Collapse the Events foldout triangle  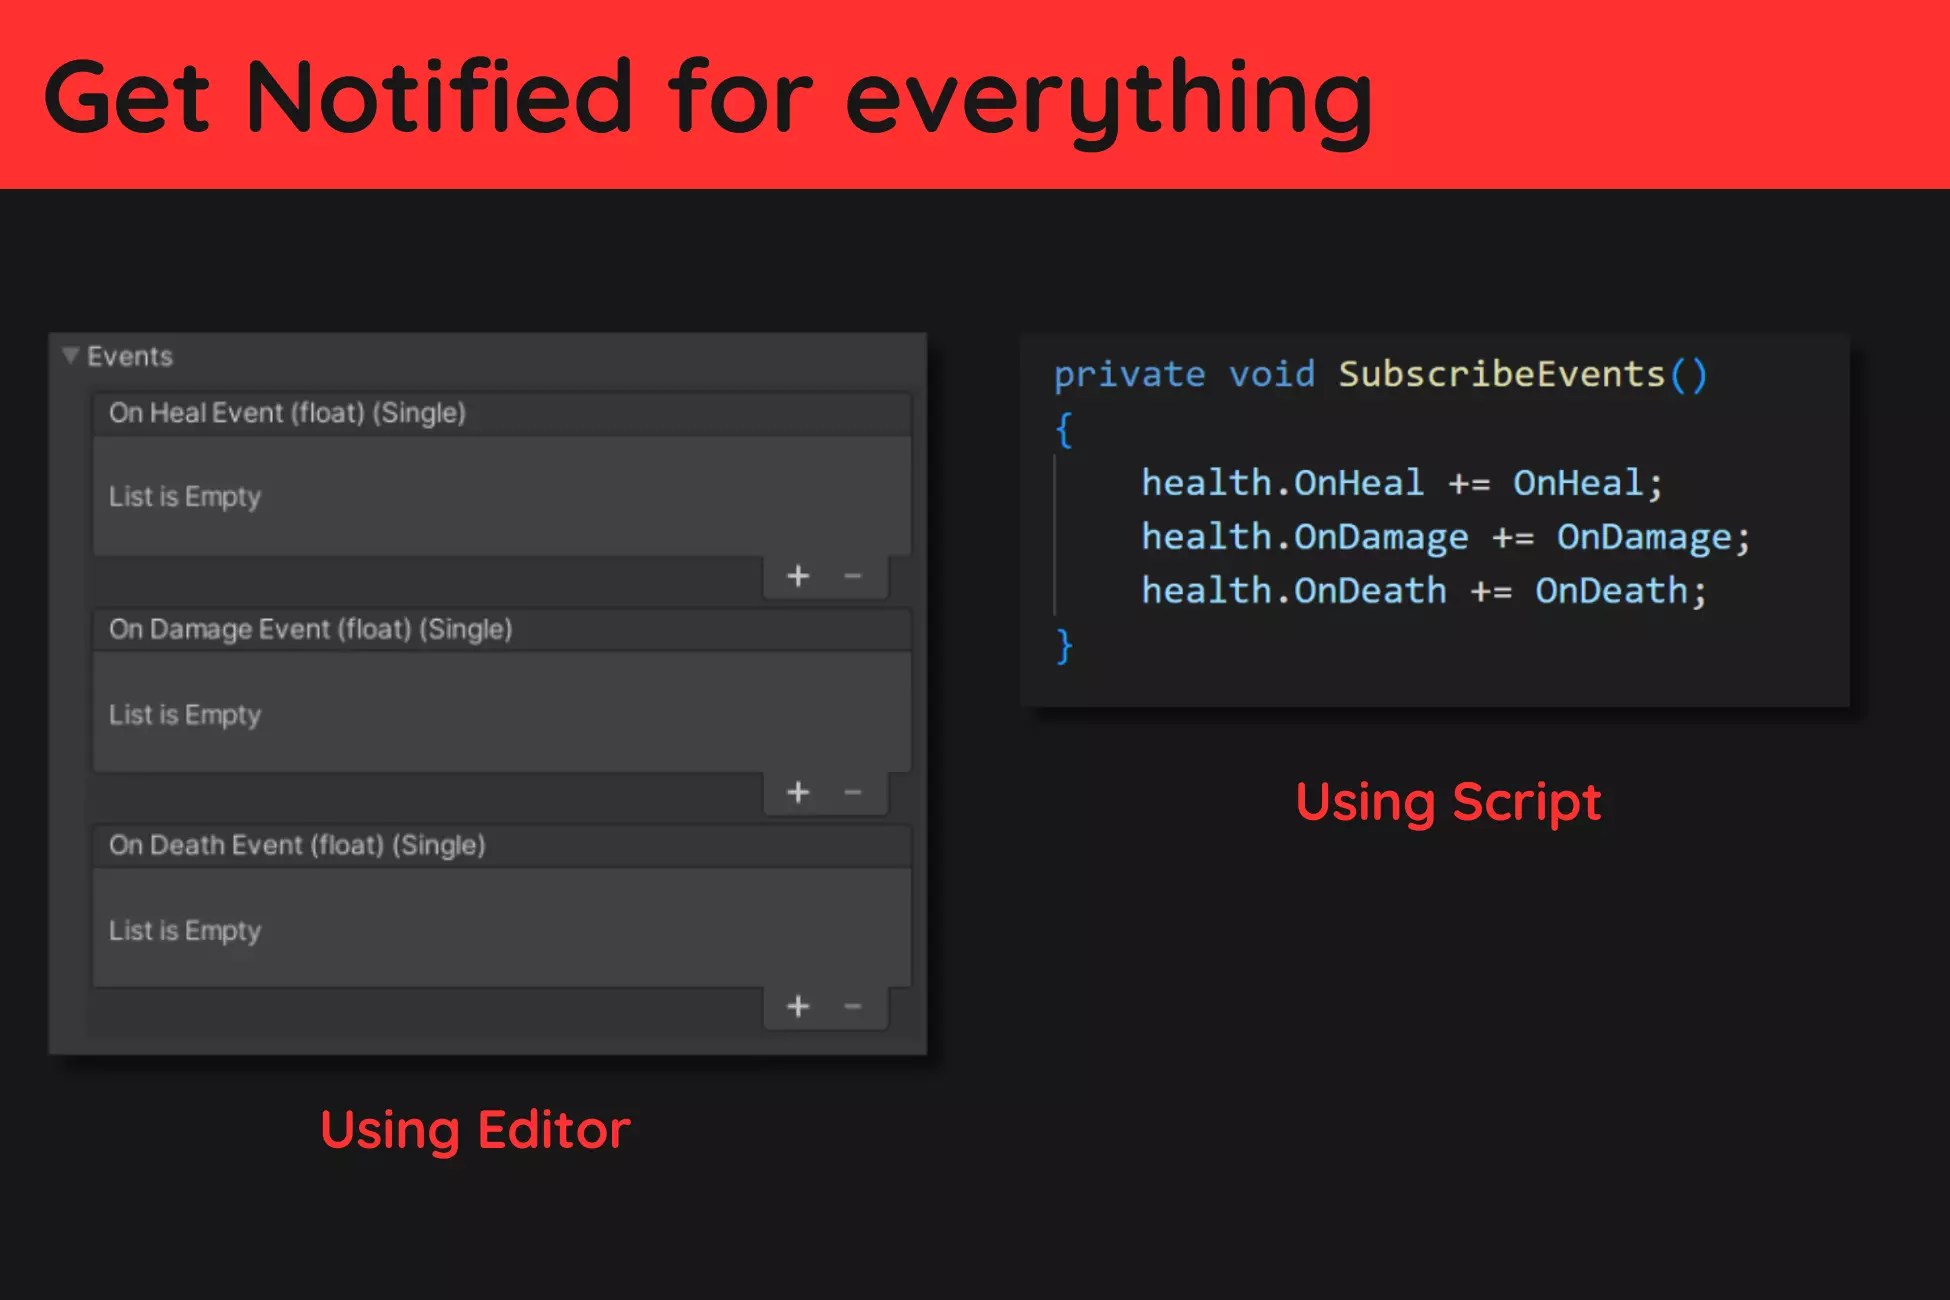coord(70,356)
